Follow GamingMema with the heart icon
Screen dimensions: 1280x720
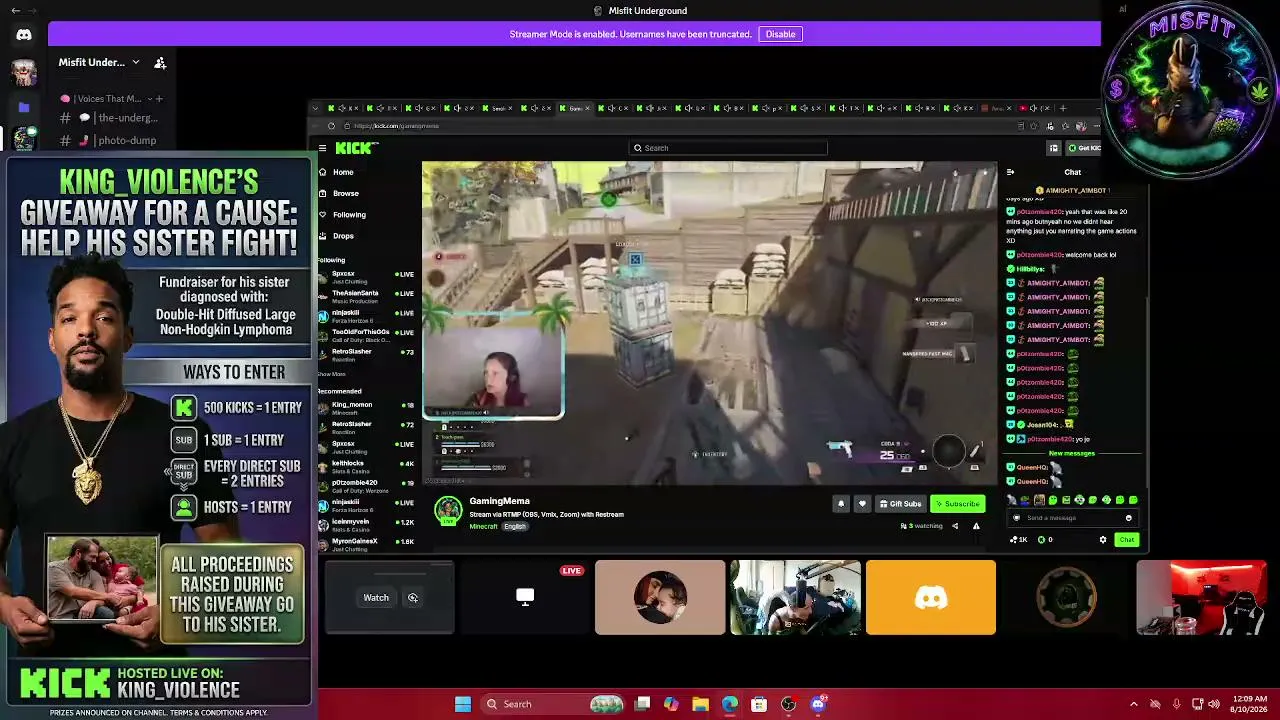[862, 504]
